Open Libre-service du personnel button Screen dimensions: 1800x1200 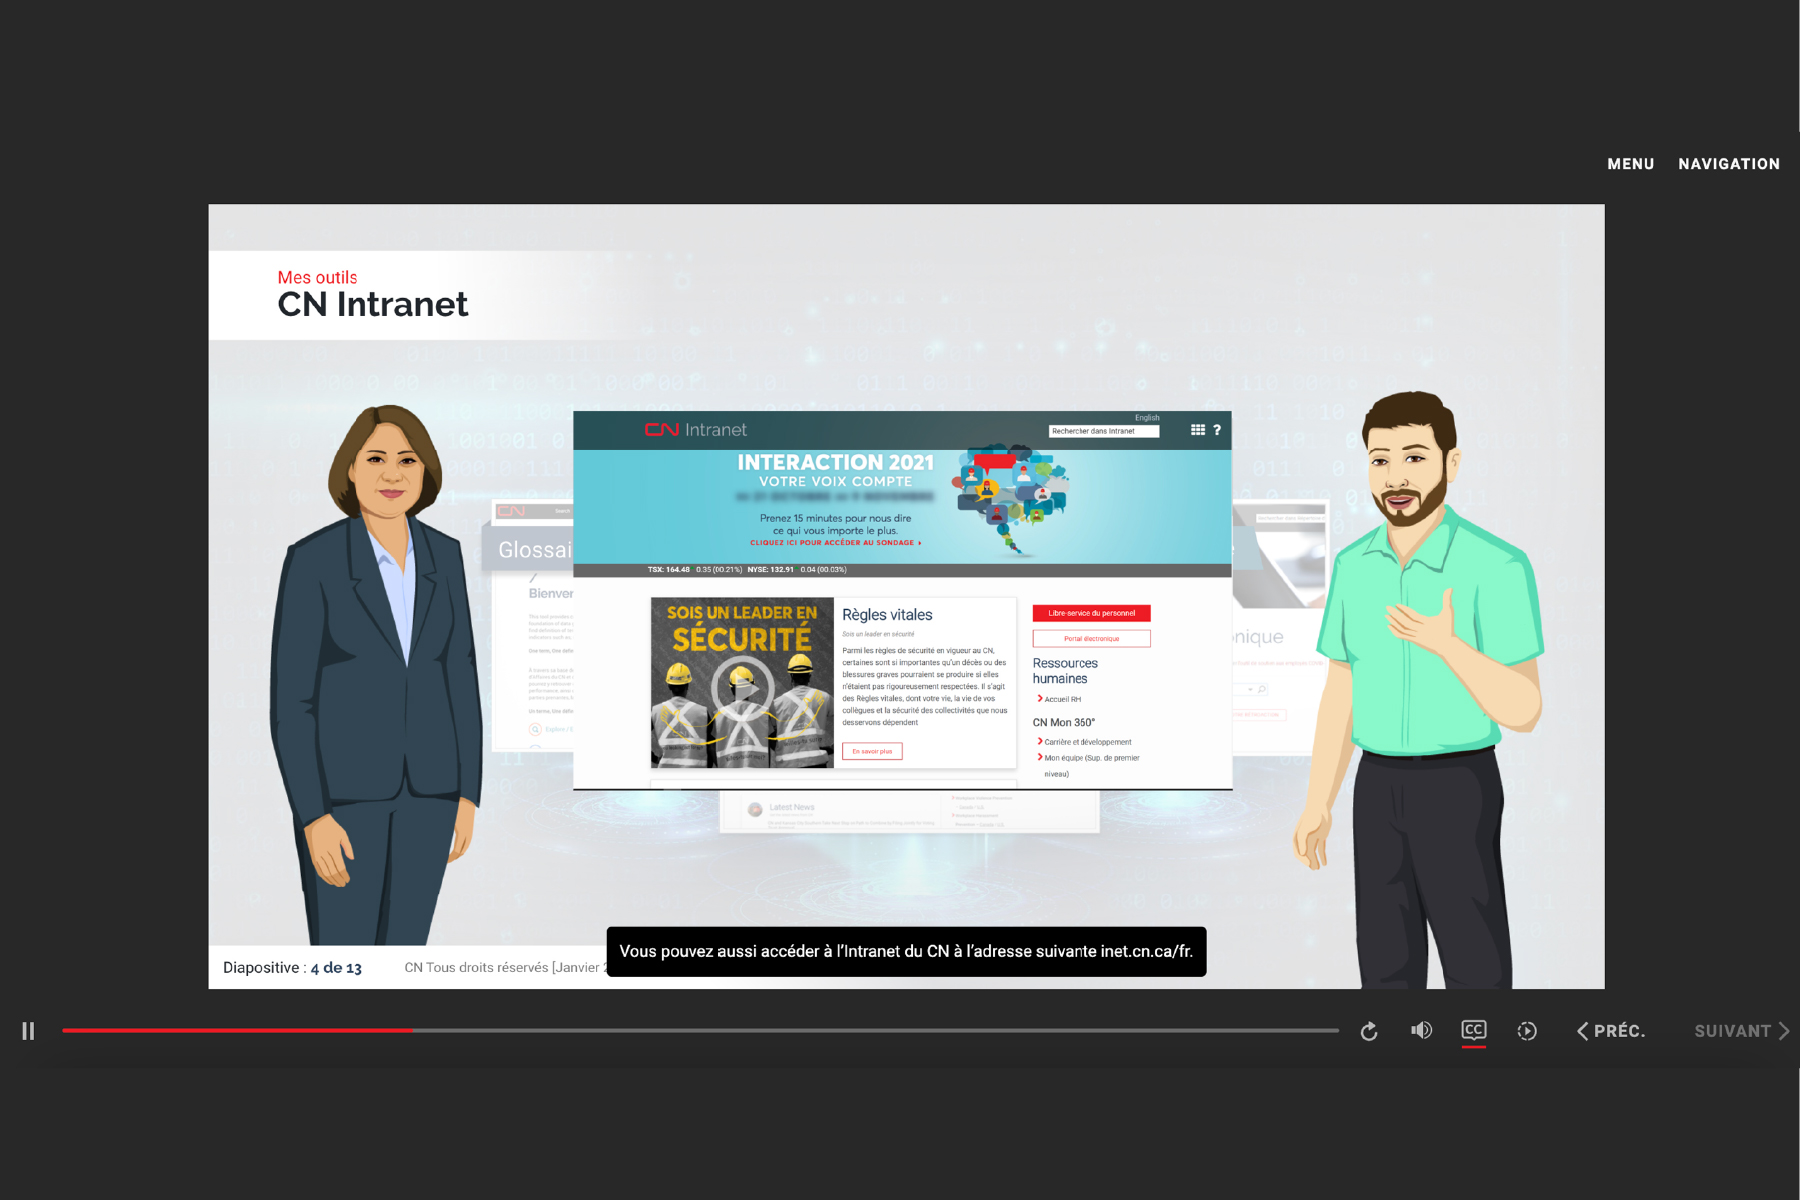coord(1092,613)
